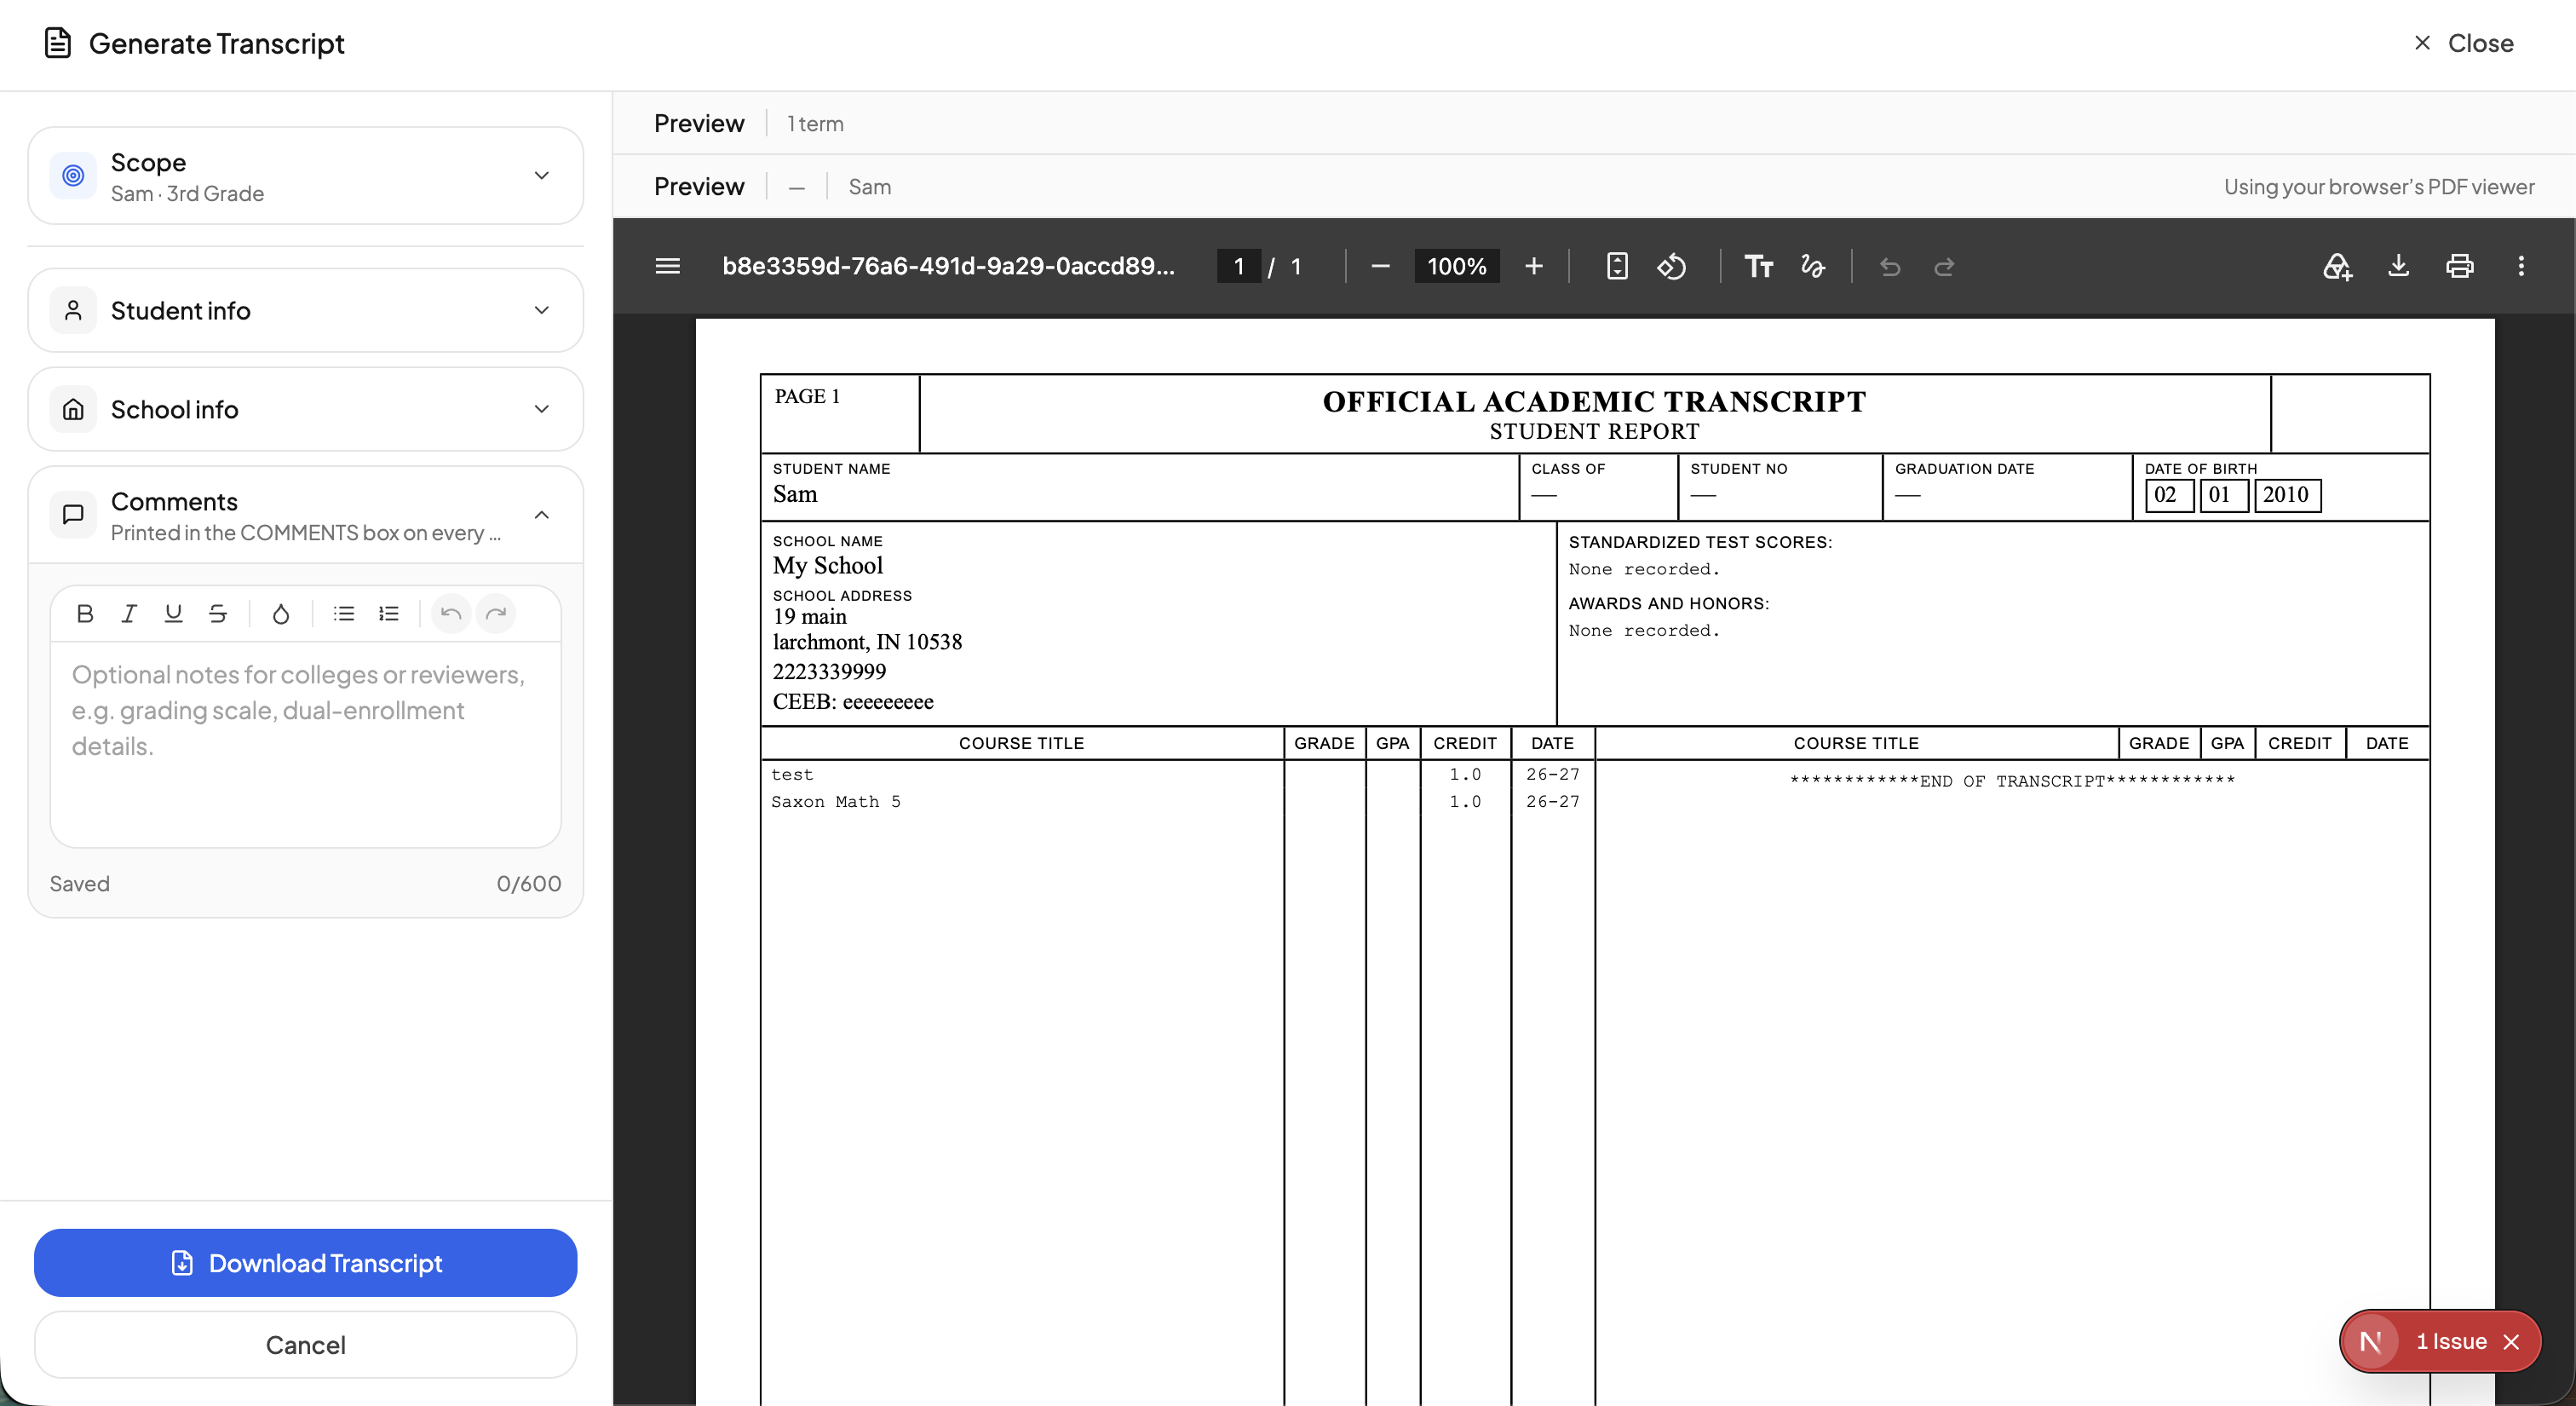The height and width of the screenshot is (1406, 2576).
Task: Toggle strikethrough formatting in comments editor
Action: pyautogui.click(x=217, y=613)
